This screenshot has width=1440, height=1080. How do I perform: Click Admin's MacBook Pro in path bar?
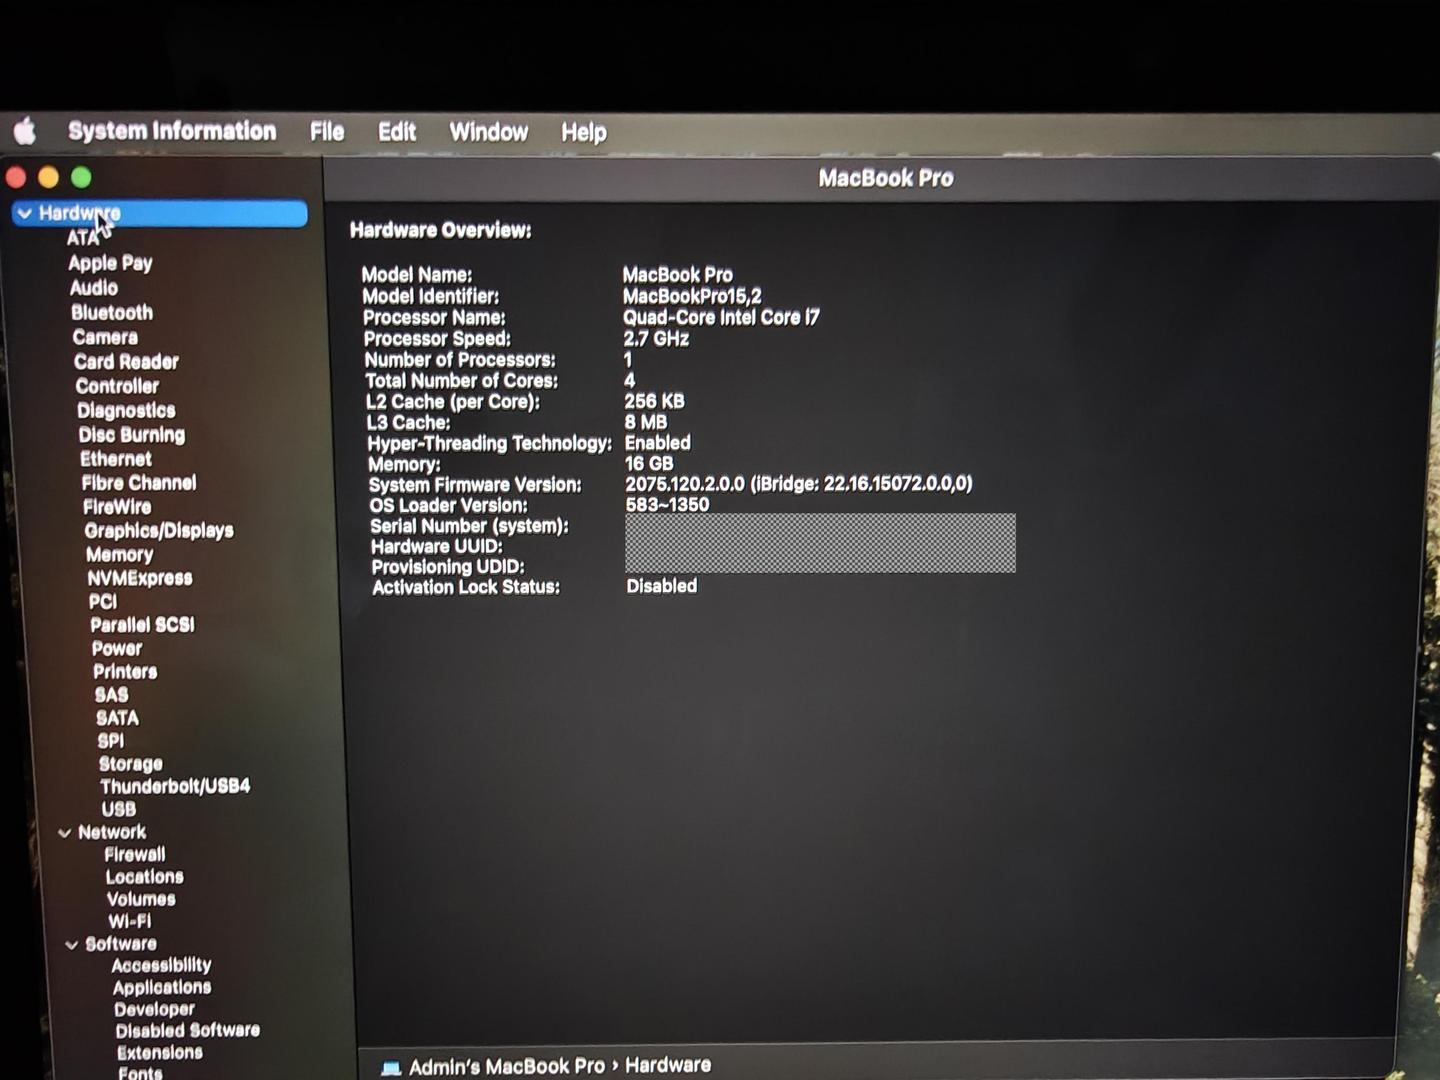506,1066
